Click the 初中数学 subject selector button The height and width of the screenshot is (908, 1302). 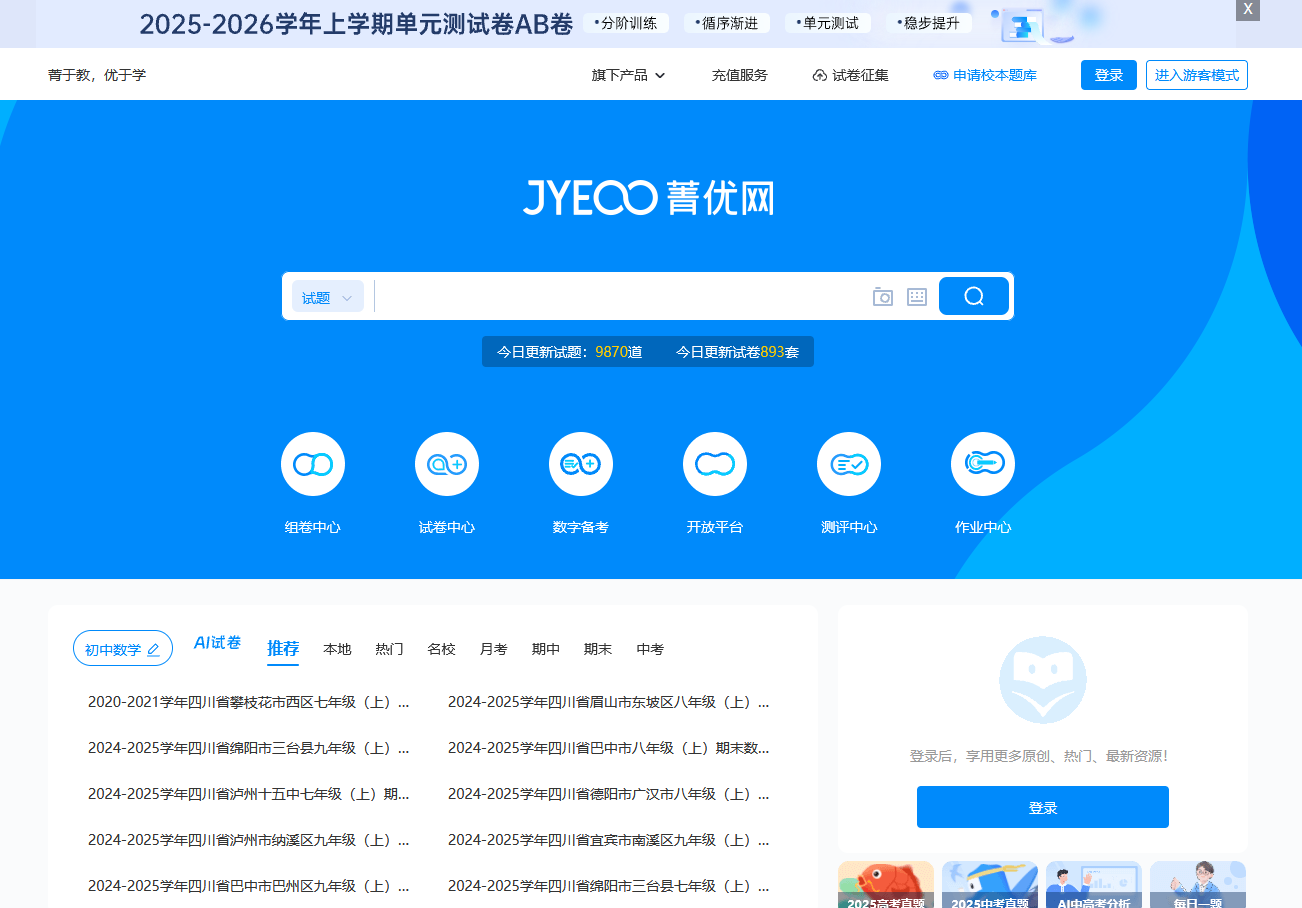123,648
